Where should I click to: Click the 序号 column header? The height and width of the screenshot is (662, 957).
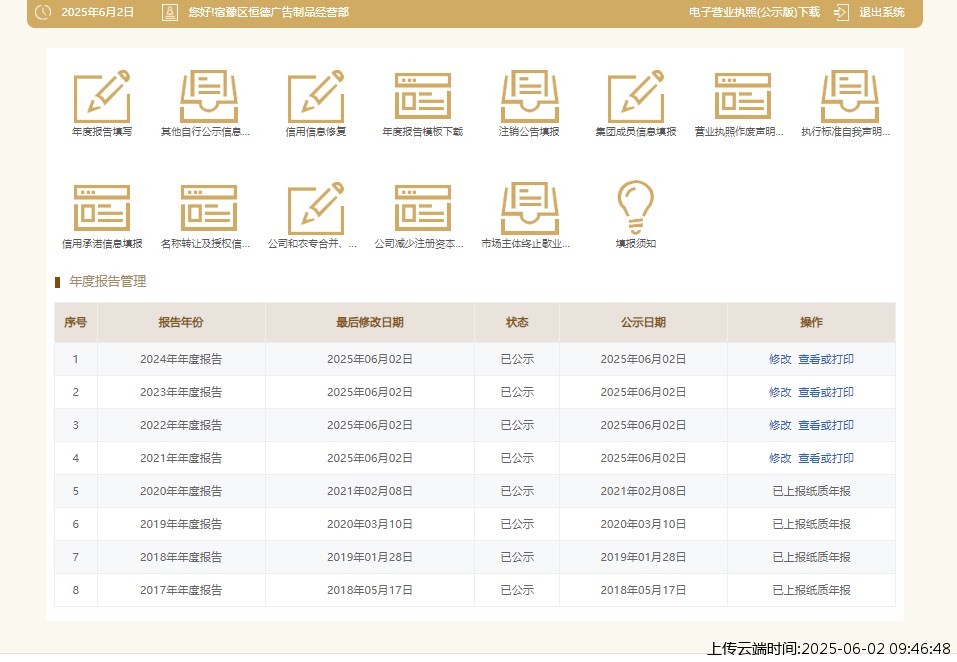(x=76, y=322)
